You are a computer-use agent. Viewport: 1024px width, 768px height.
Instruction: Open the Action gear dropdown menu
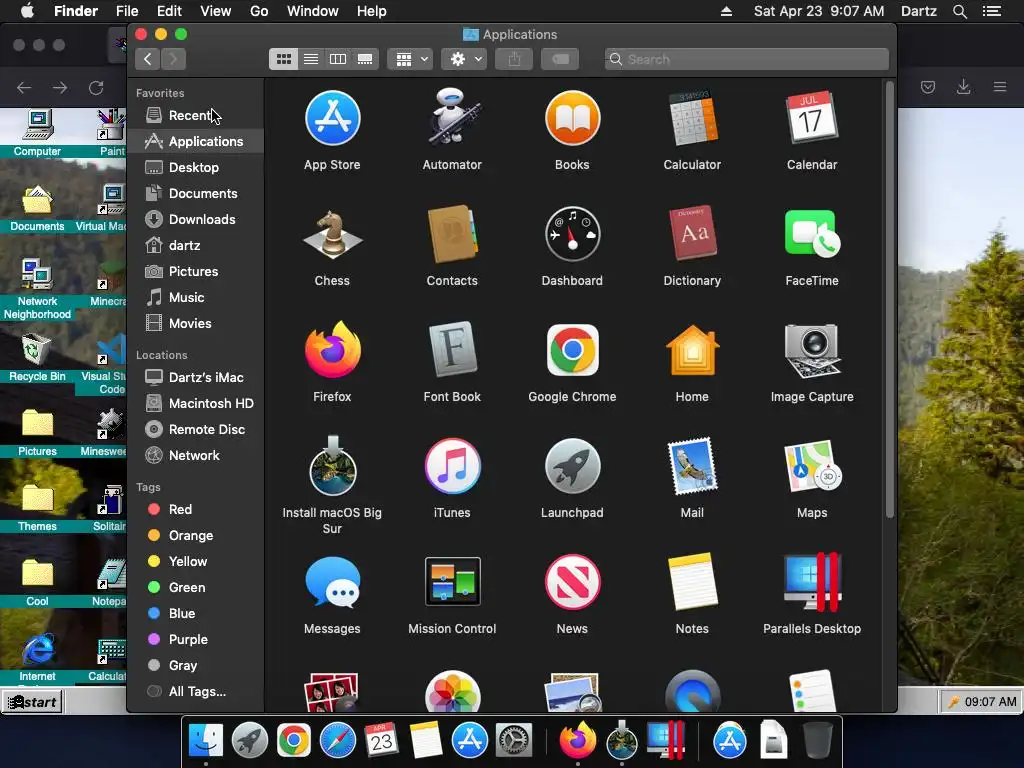464,59
